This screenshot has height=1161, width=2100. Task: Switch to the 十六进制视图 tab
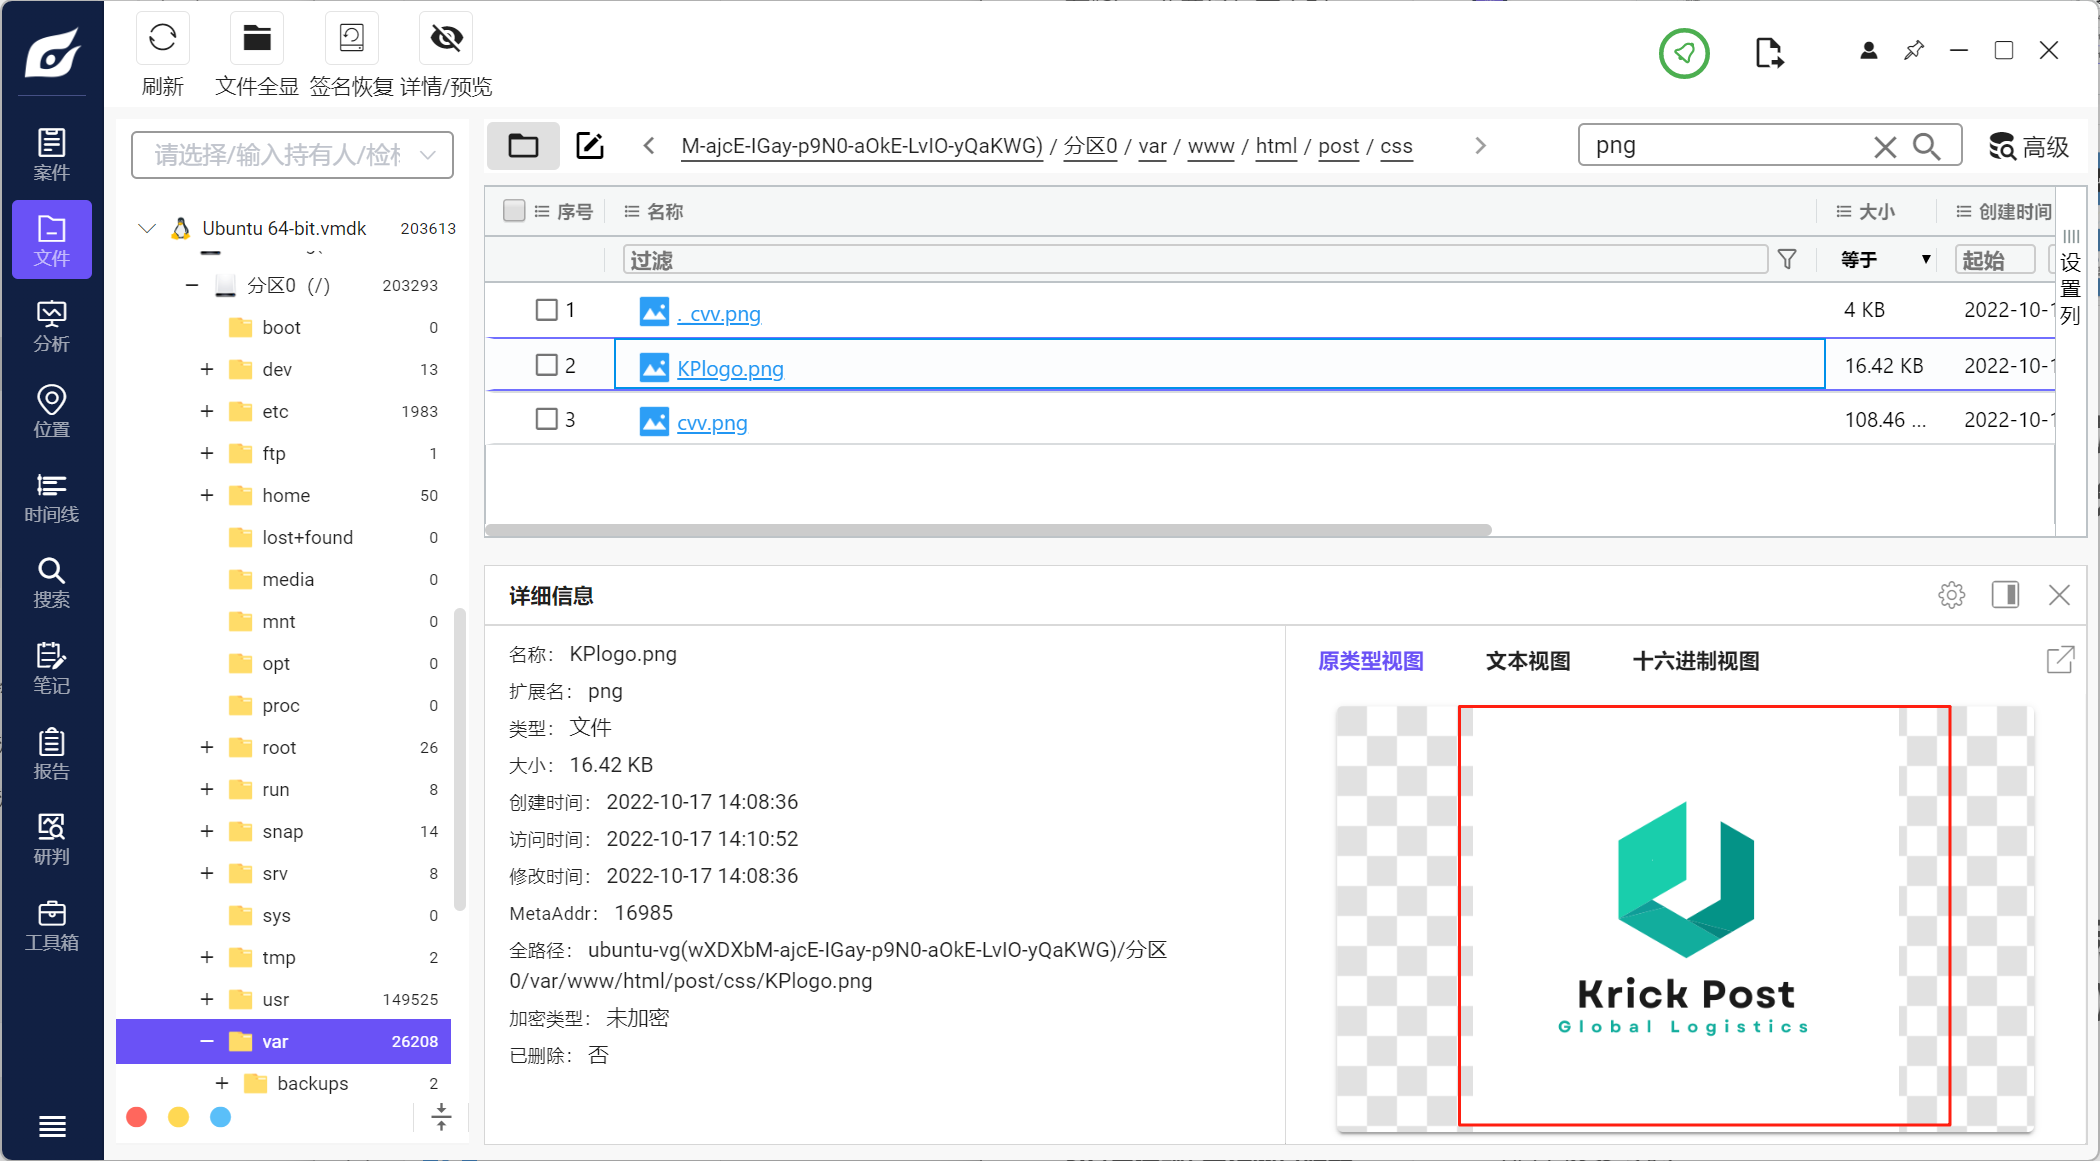point(1695,661)
